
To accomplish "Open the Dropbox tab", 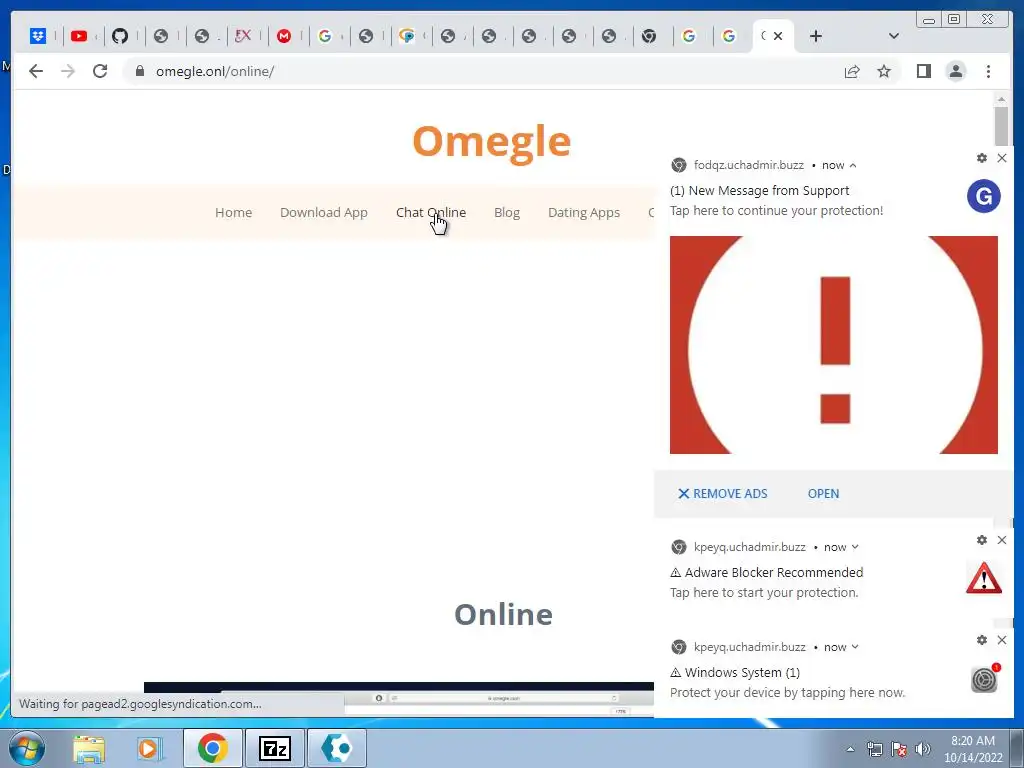I will click(x=38, y=36).
